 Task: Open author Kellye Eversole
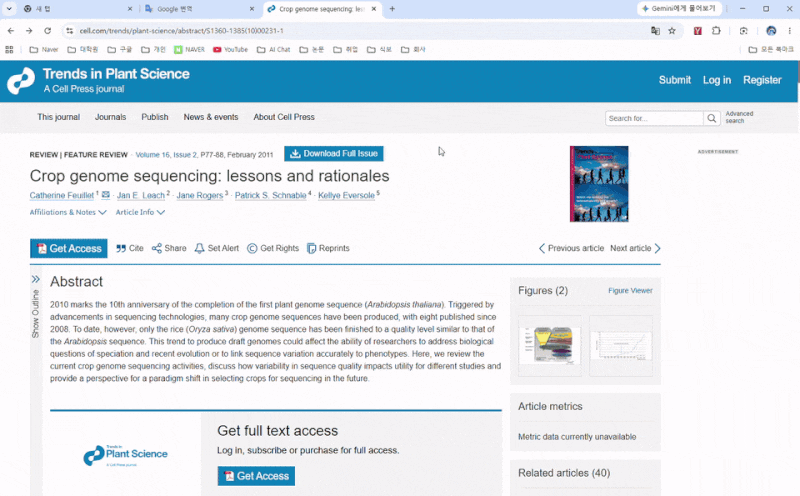pyautogui.click(x=346, y=195)
